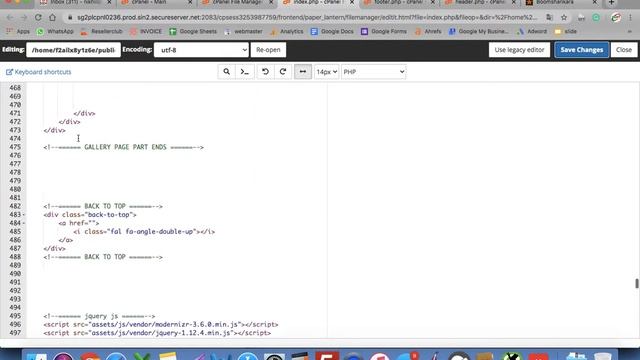Screen dimensions: 640x360
Task: Open Resellerclub bookmark
Action: 101,31
